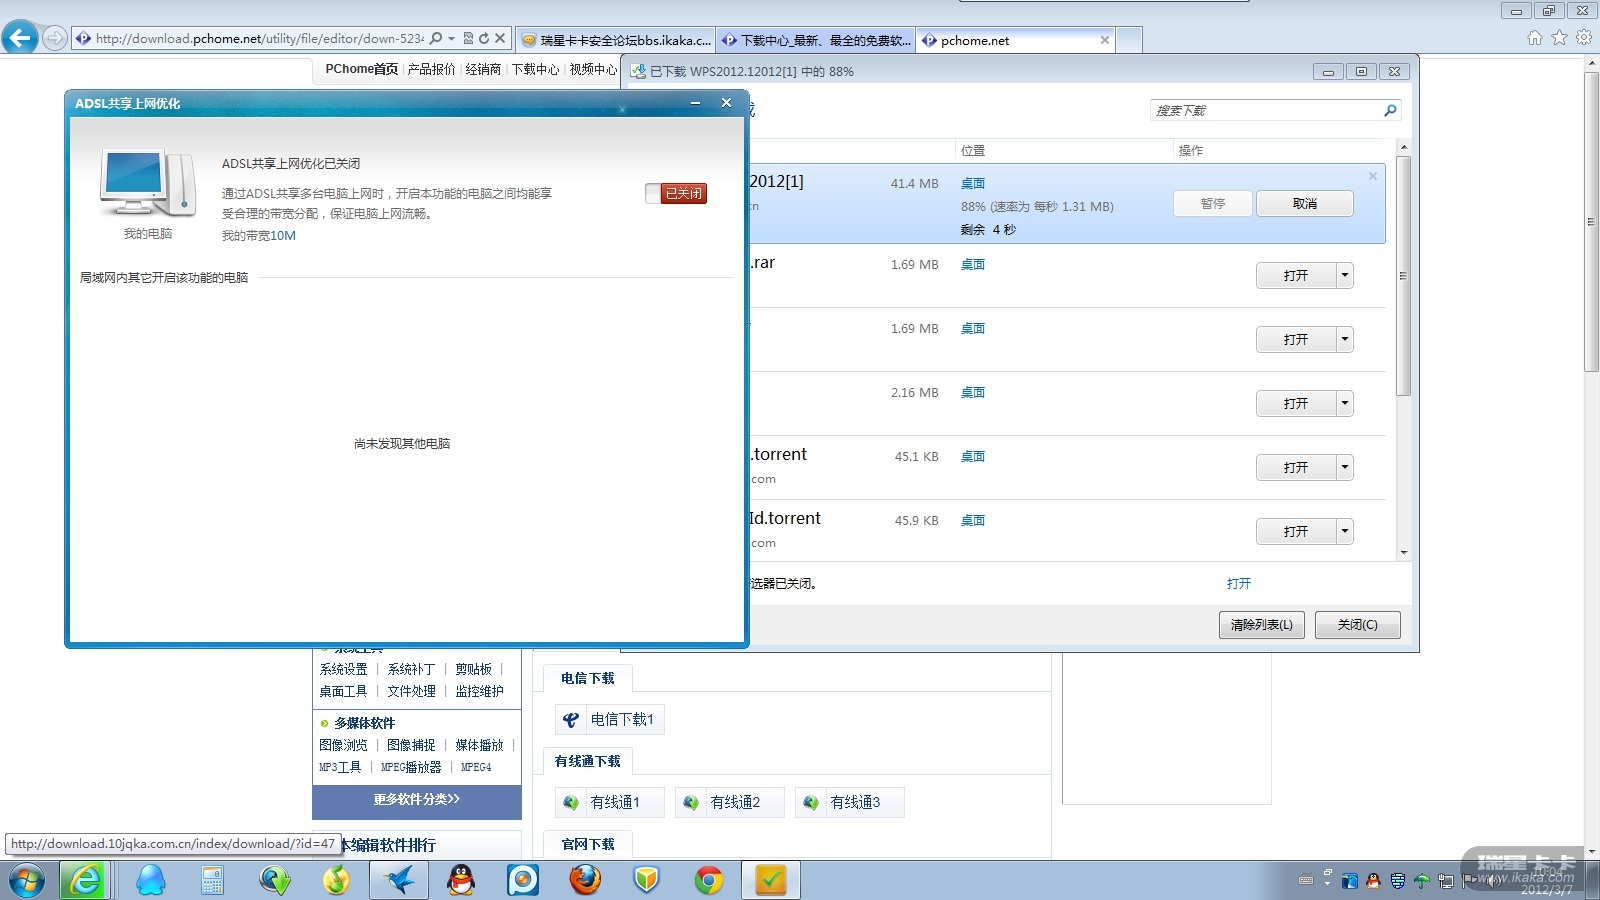Click the volume speaker tray icon
1600x900 pixels.
[x=1493, y=881]
